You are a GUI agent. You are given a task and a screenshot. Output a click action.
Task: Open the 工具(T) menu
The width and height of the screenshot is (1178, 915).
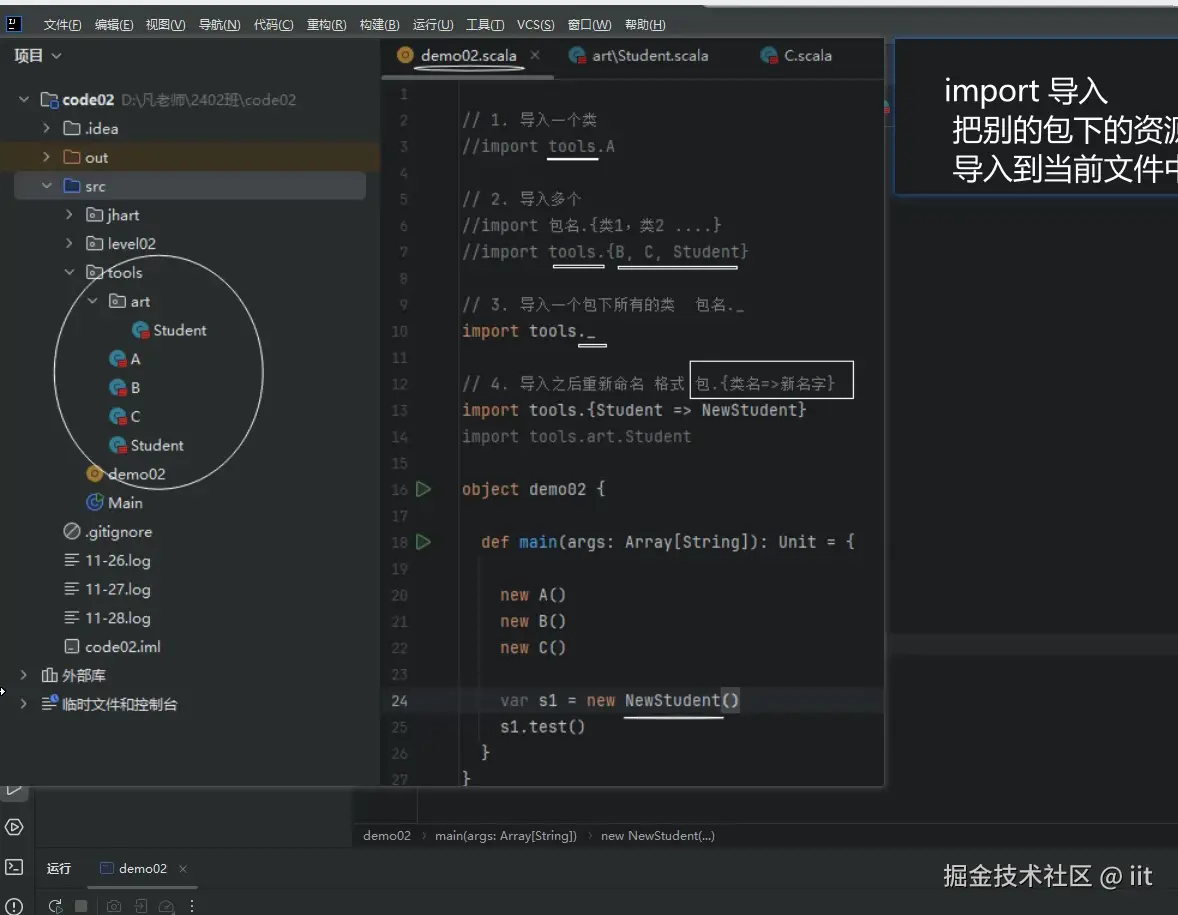[x=485, y=25]
